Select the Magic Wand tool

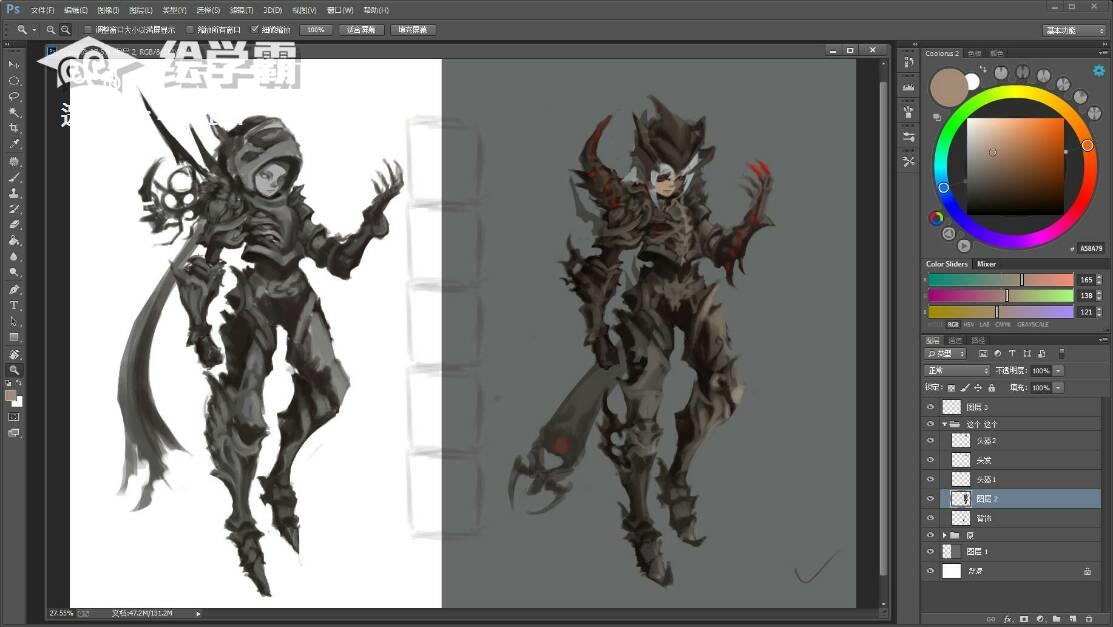coord(13,112)
